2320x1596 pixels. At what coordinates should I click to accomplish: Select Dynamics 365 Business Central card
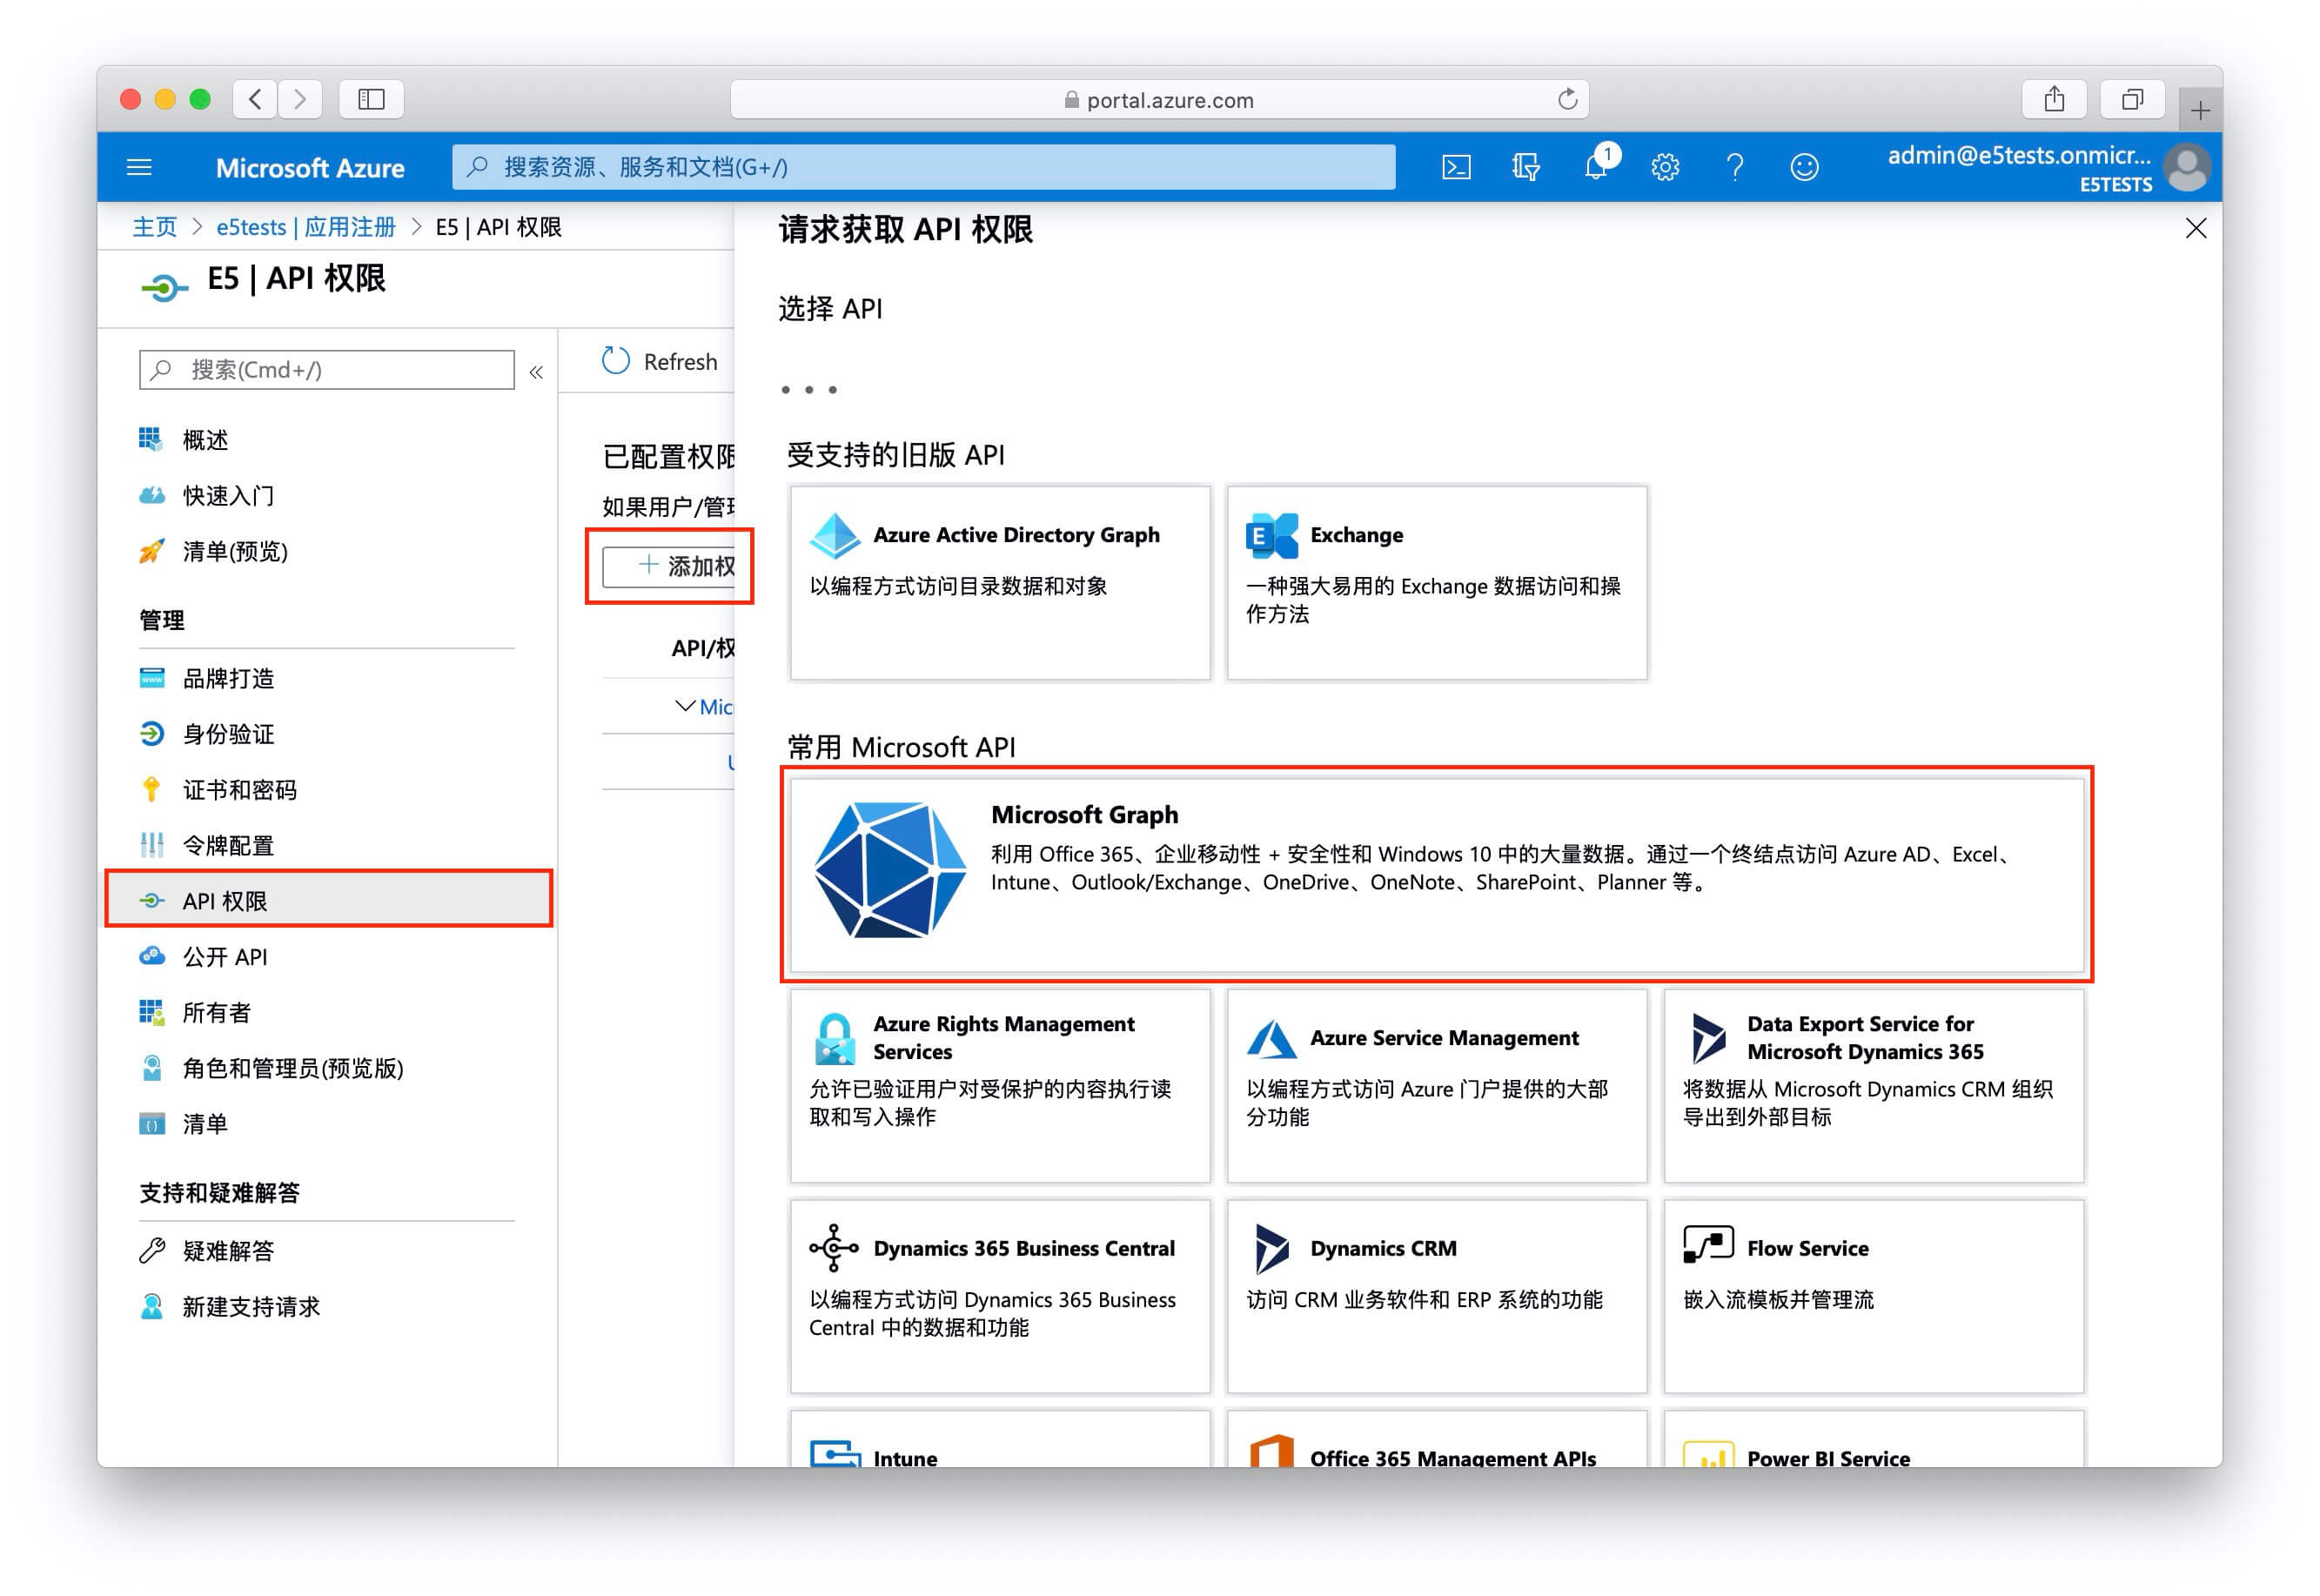[1000, 1296]
